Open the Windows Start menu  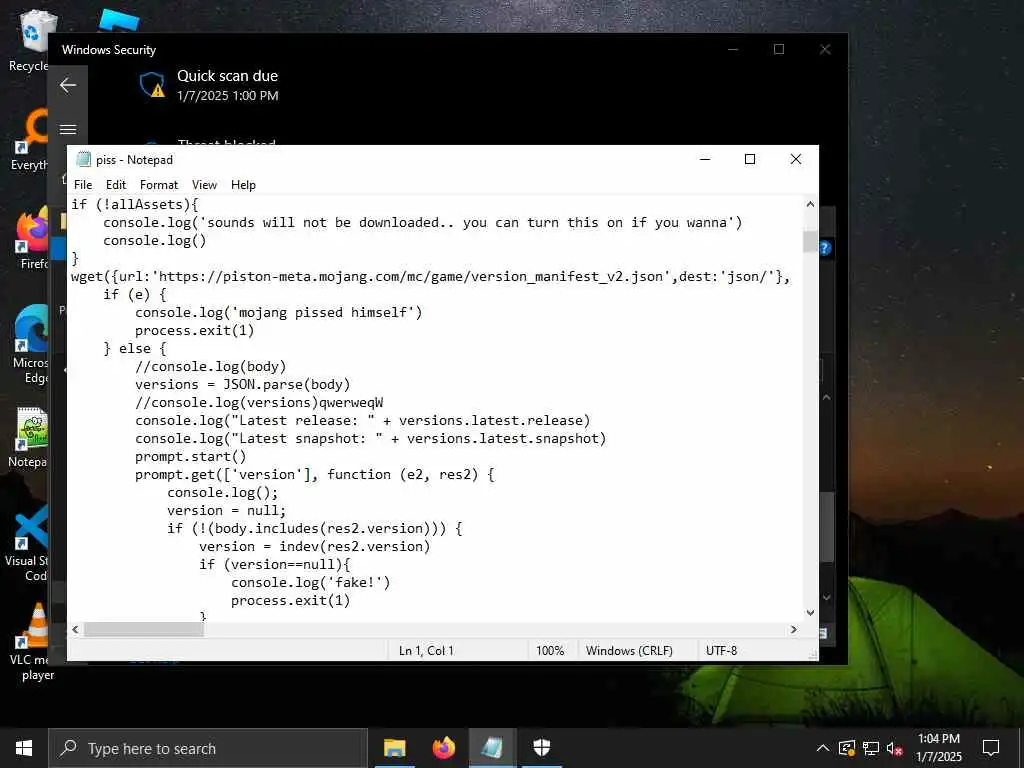click(24, 748)
